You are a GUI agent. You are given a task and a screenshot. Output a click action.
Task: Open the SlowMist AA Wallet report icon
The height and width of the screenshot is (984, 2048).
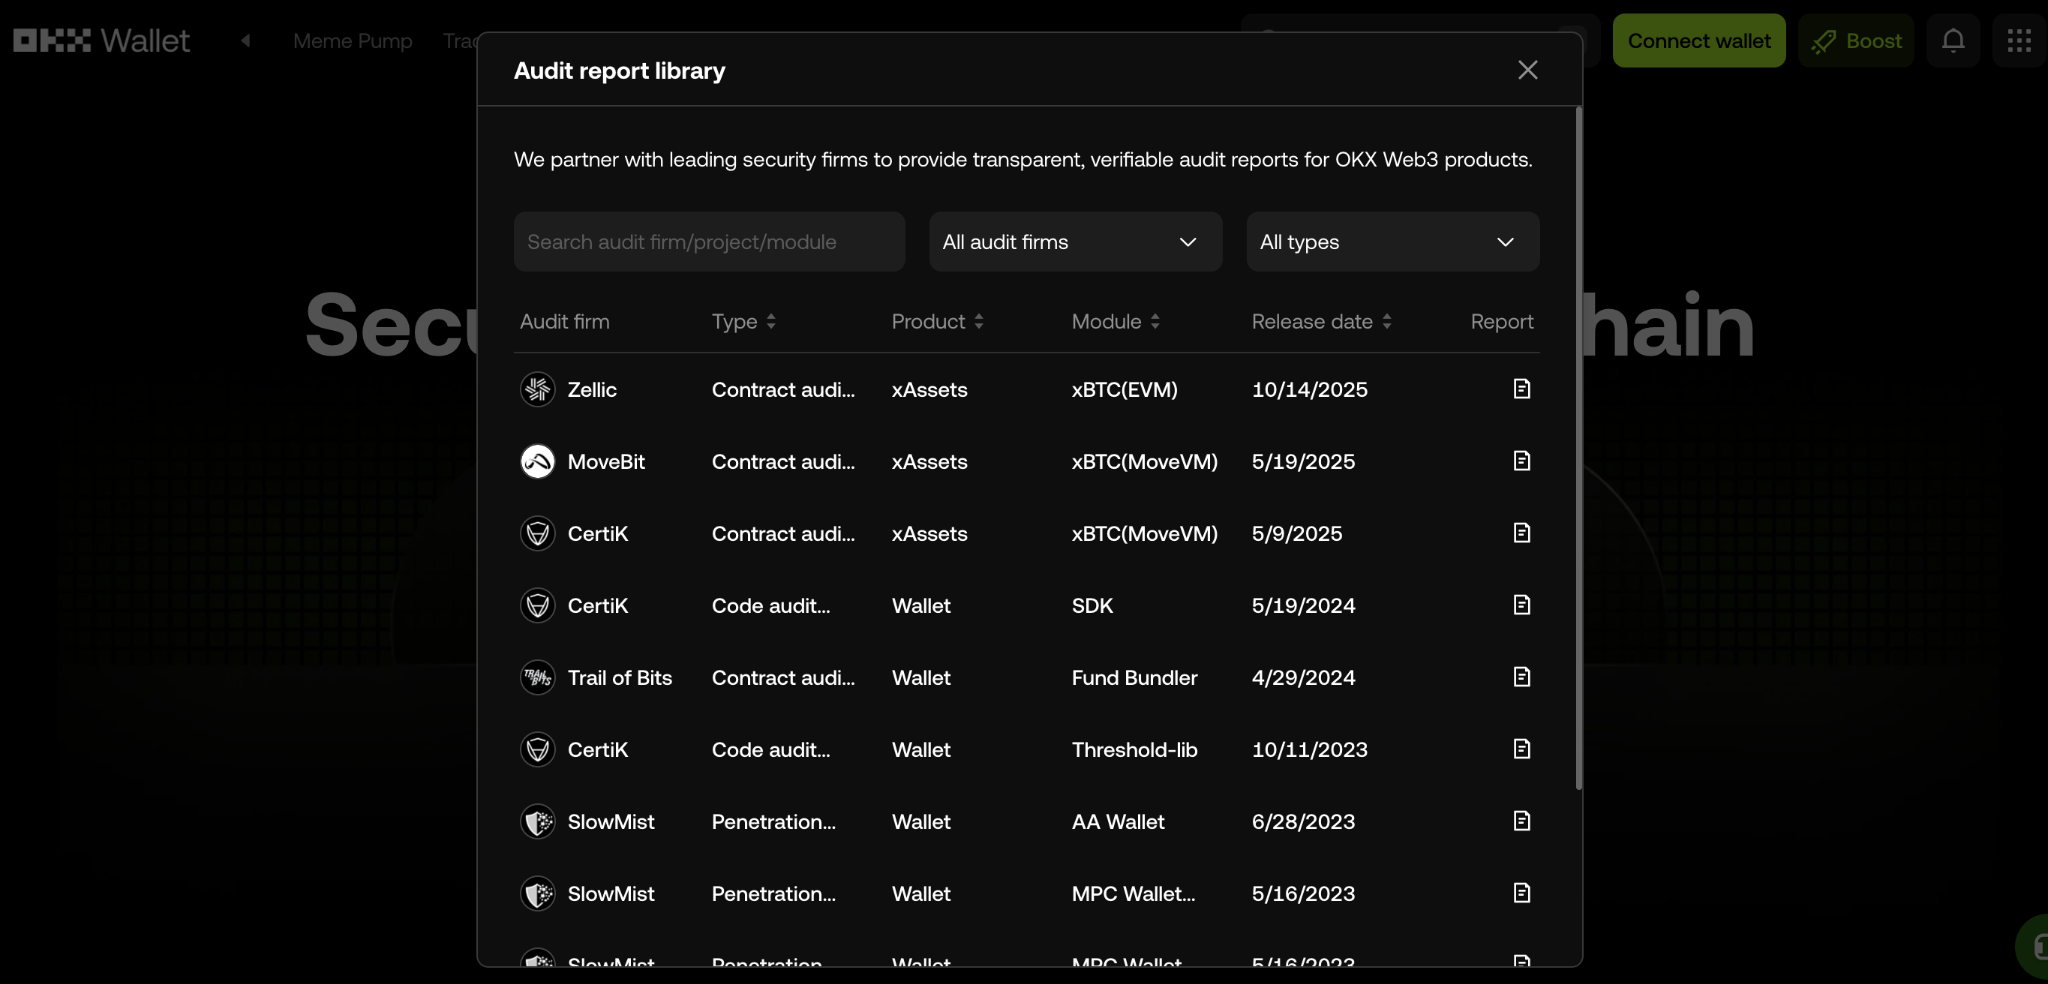coord(1521,821)
